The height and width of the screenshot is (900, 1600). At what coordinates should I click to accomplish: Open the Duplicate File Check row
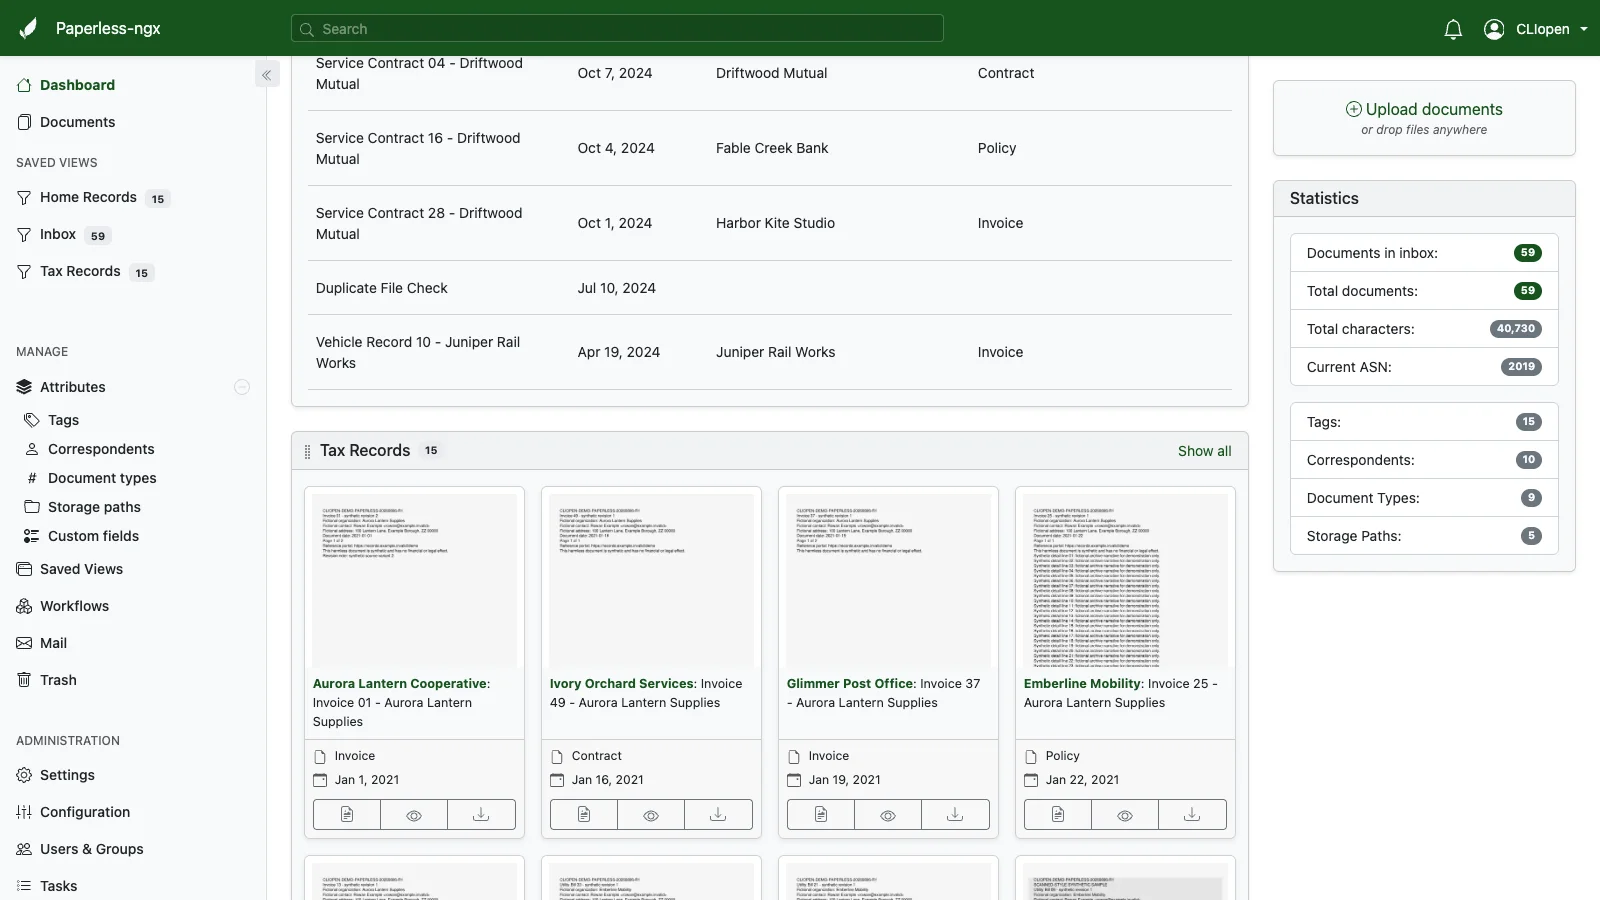tap(770, 288)
